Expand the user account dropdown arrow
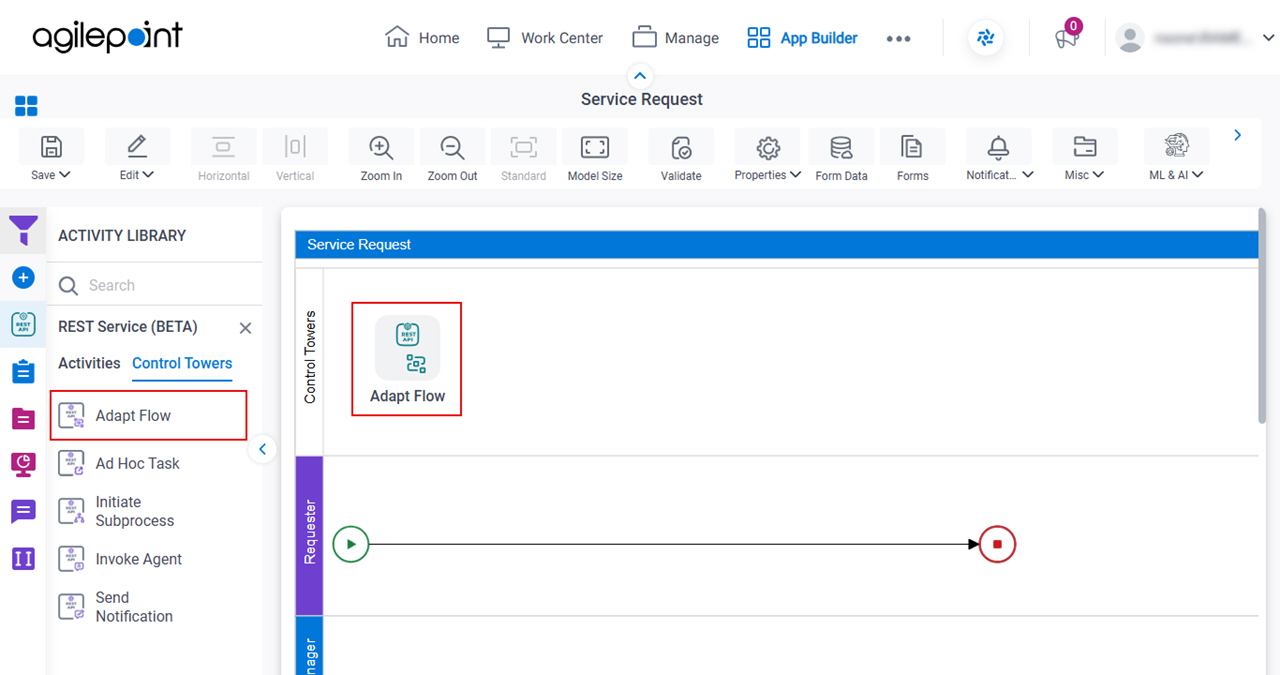Viewport: 1280px width, 675px height. coord(1268,38)
